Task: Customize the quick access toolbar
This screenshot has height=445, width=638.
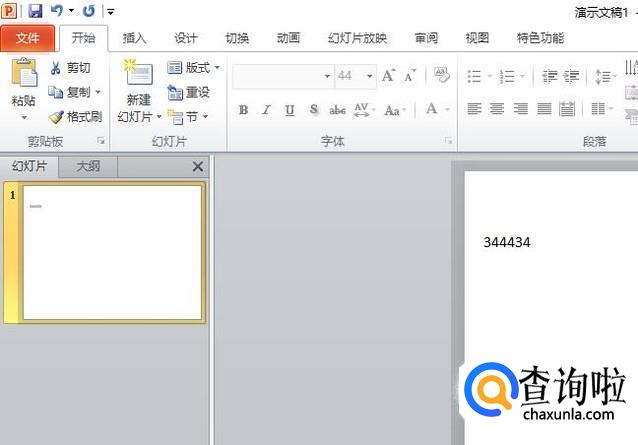Action: coord(110,12)
